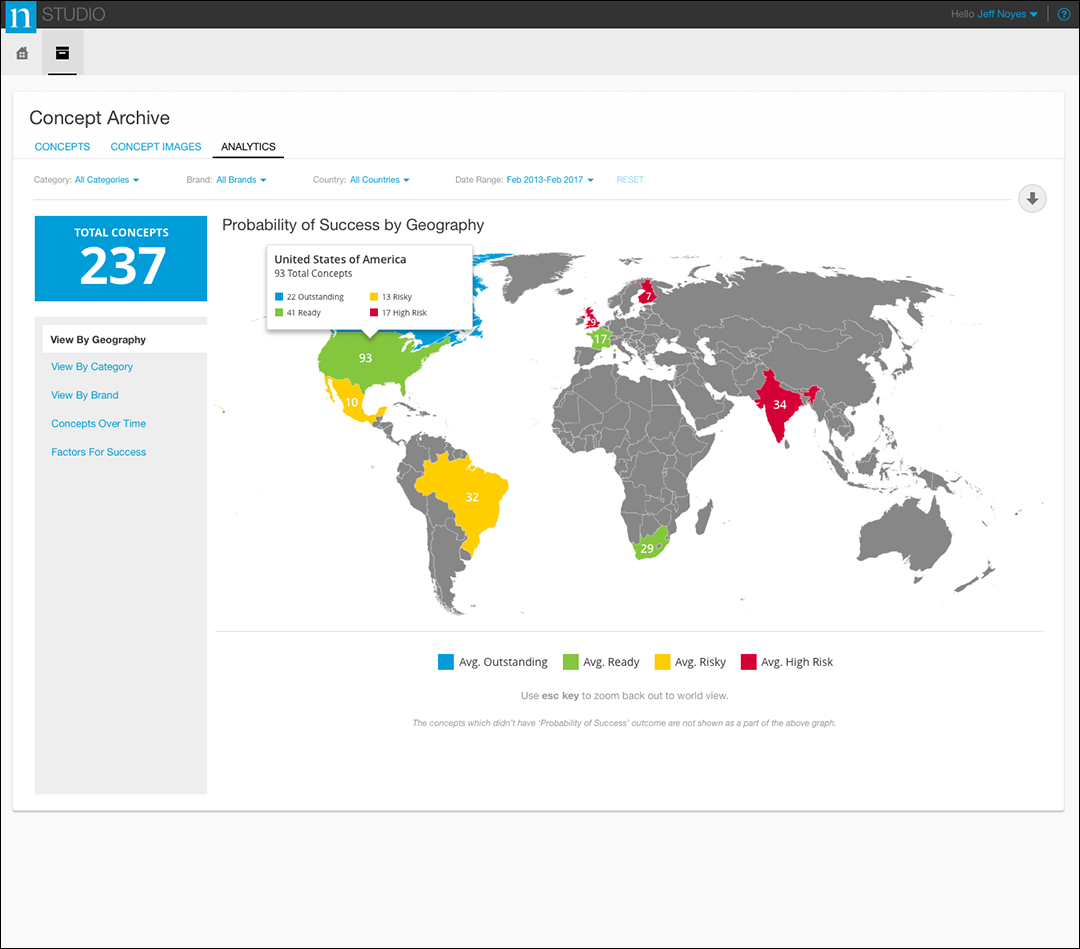Click the Avg. Risky yellow legend swatch
The image size is (1080, 949).
662,662
